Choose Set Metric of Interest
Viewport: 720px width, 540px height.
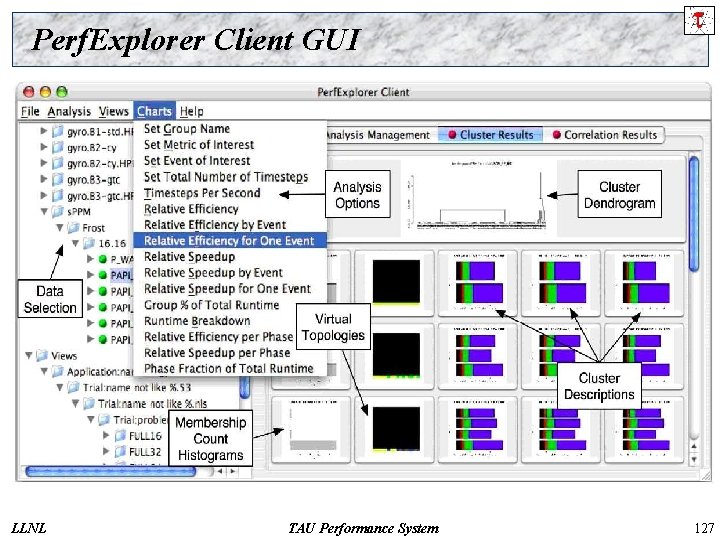click(x=230, y=145)
